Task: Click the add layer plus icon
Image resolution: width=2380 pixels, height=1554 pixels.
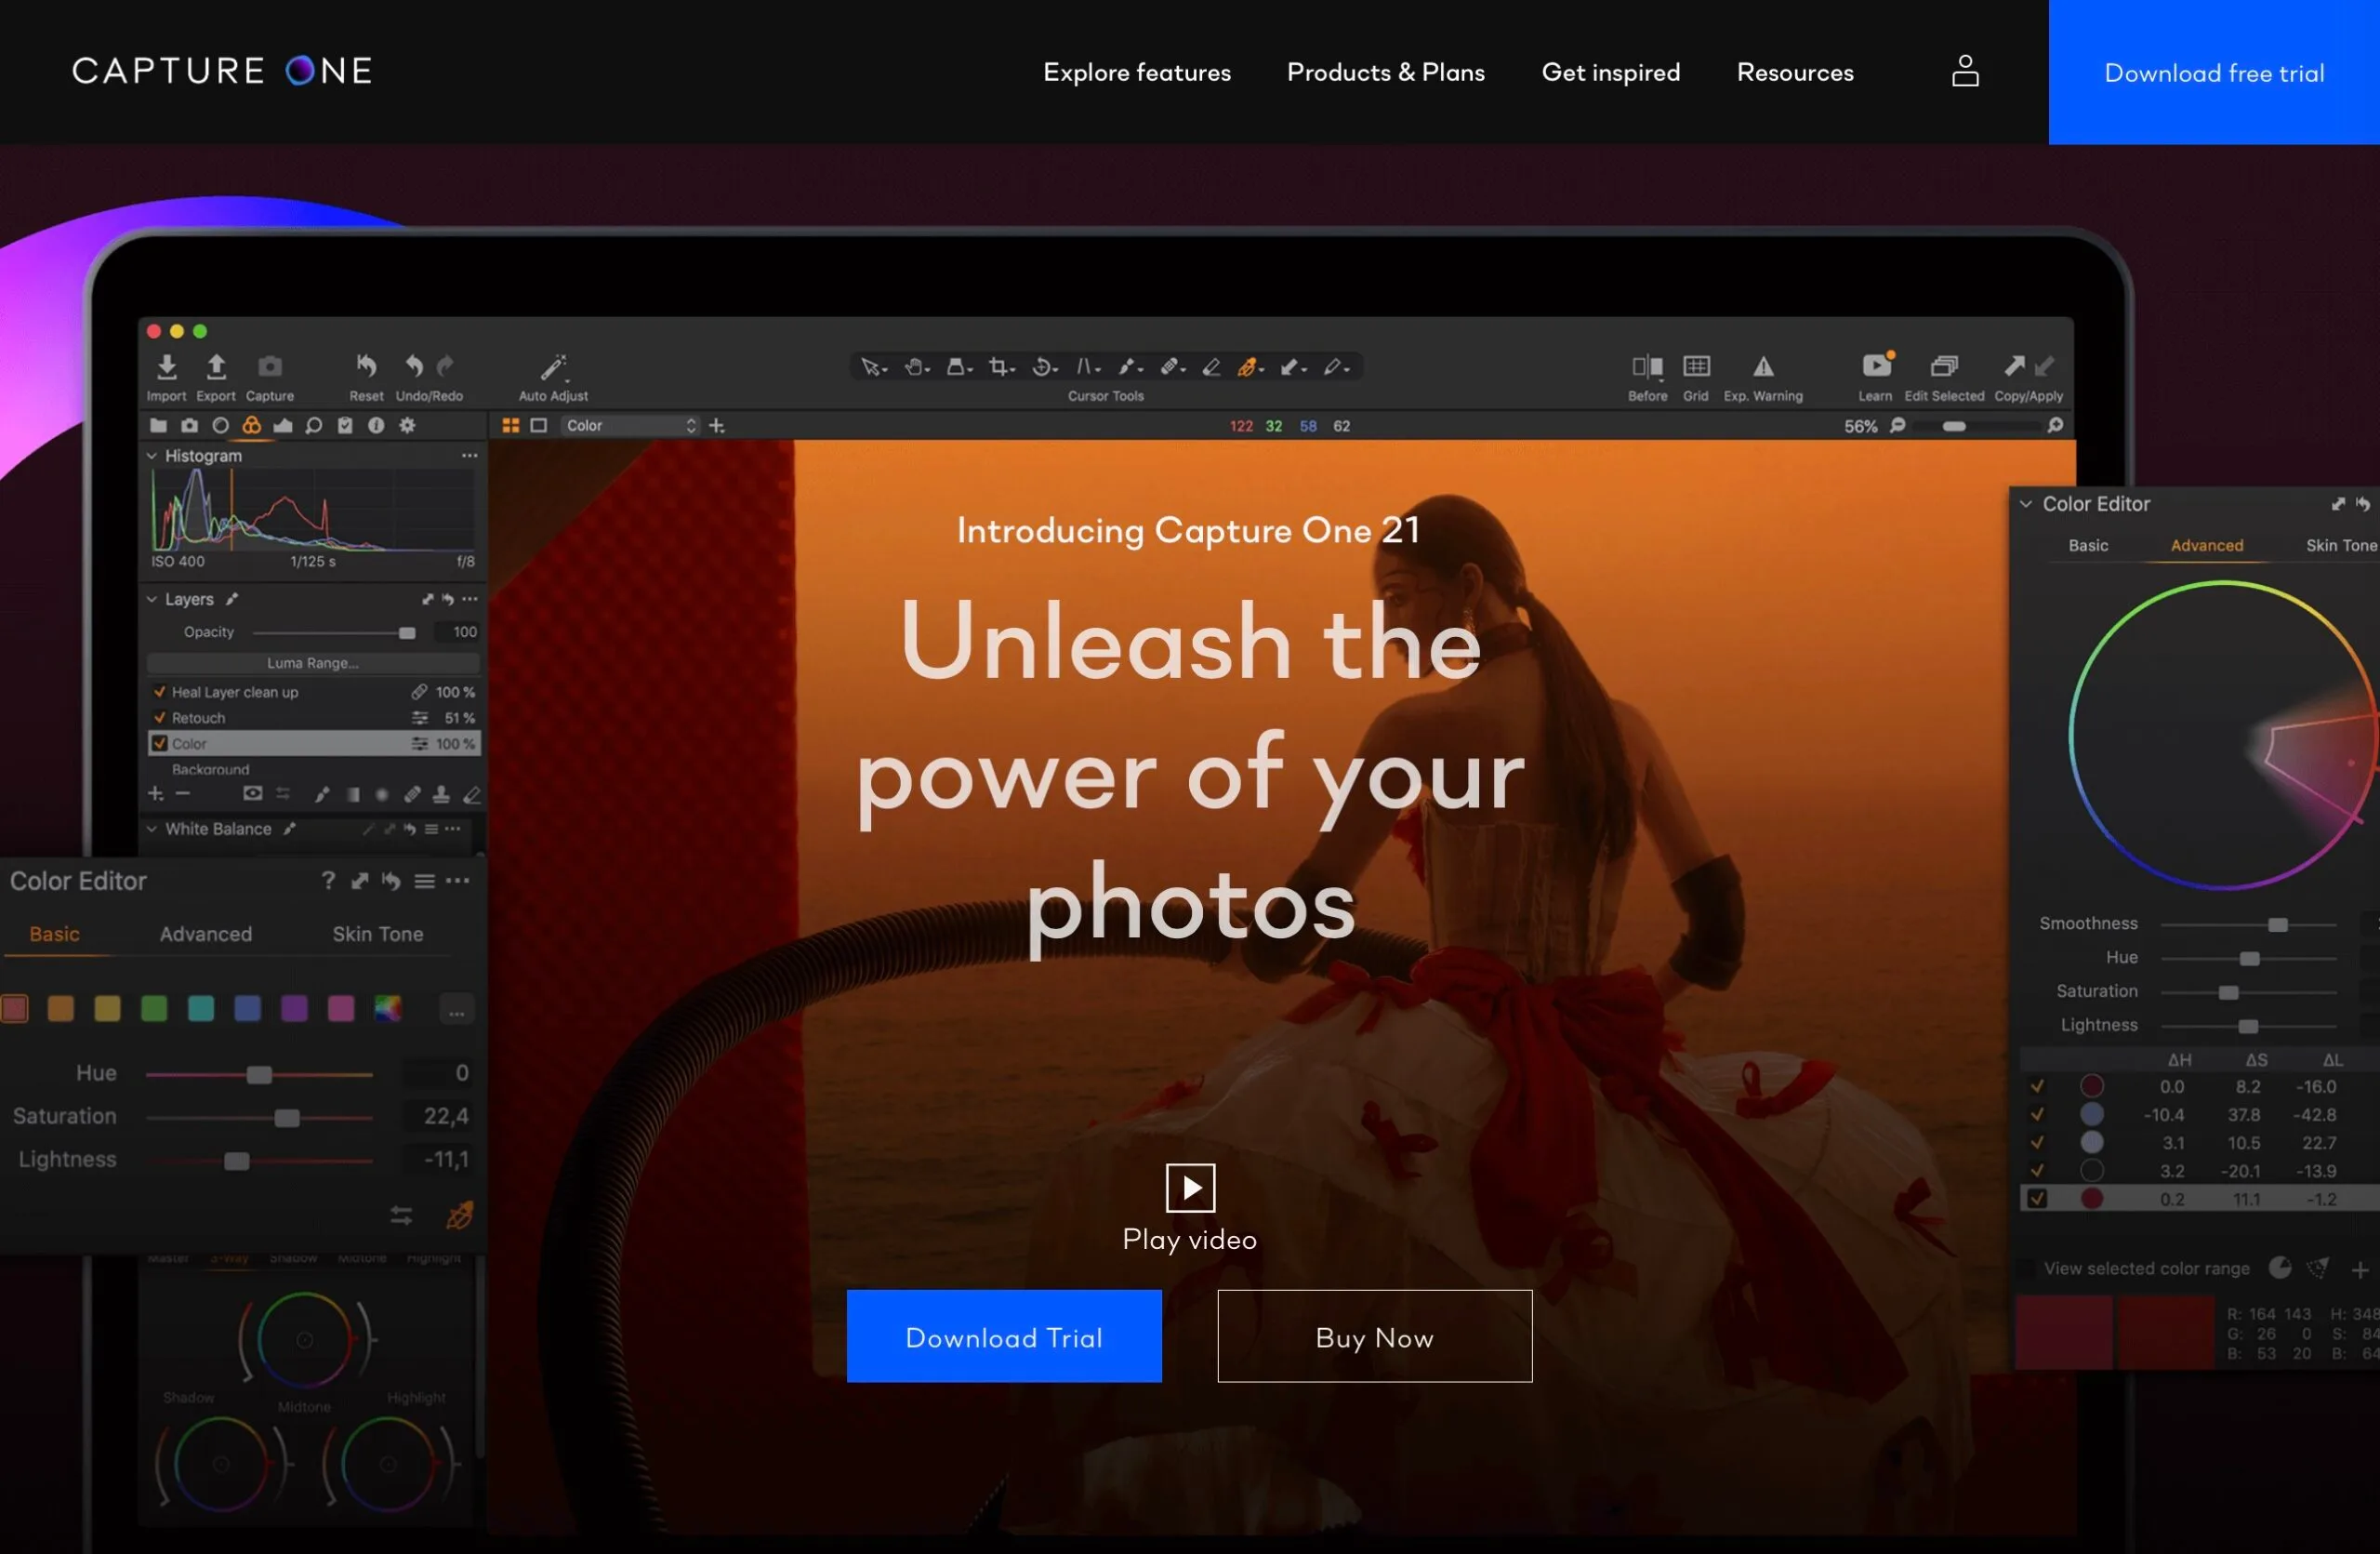Action: coord(156,794)
